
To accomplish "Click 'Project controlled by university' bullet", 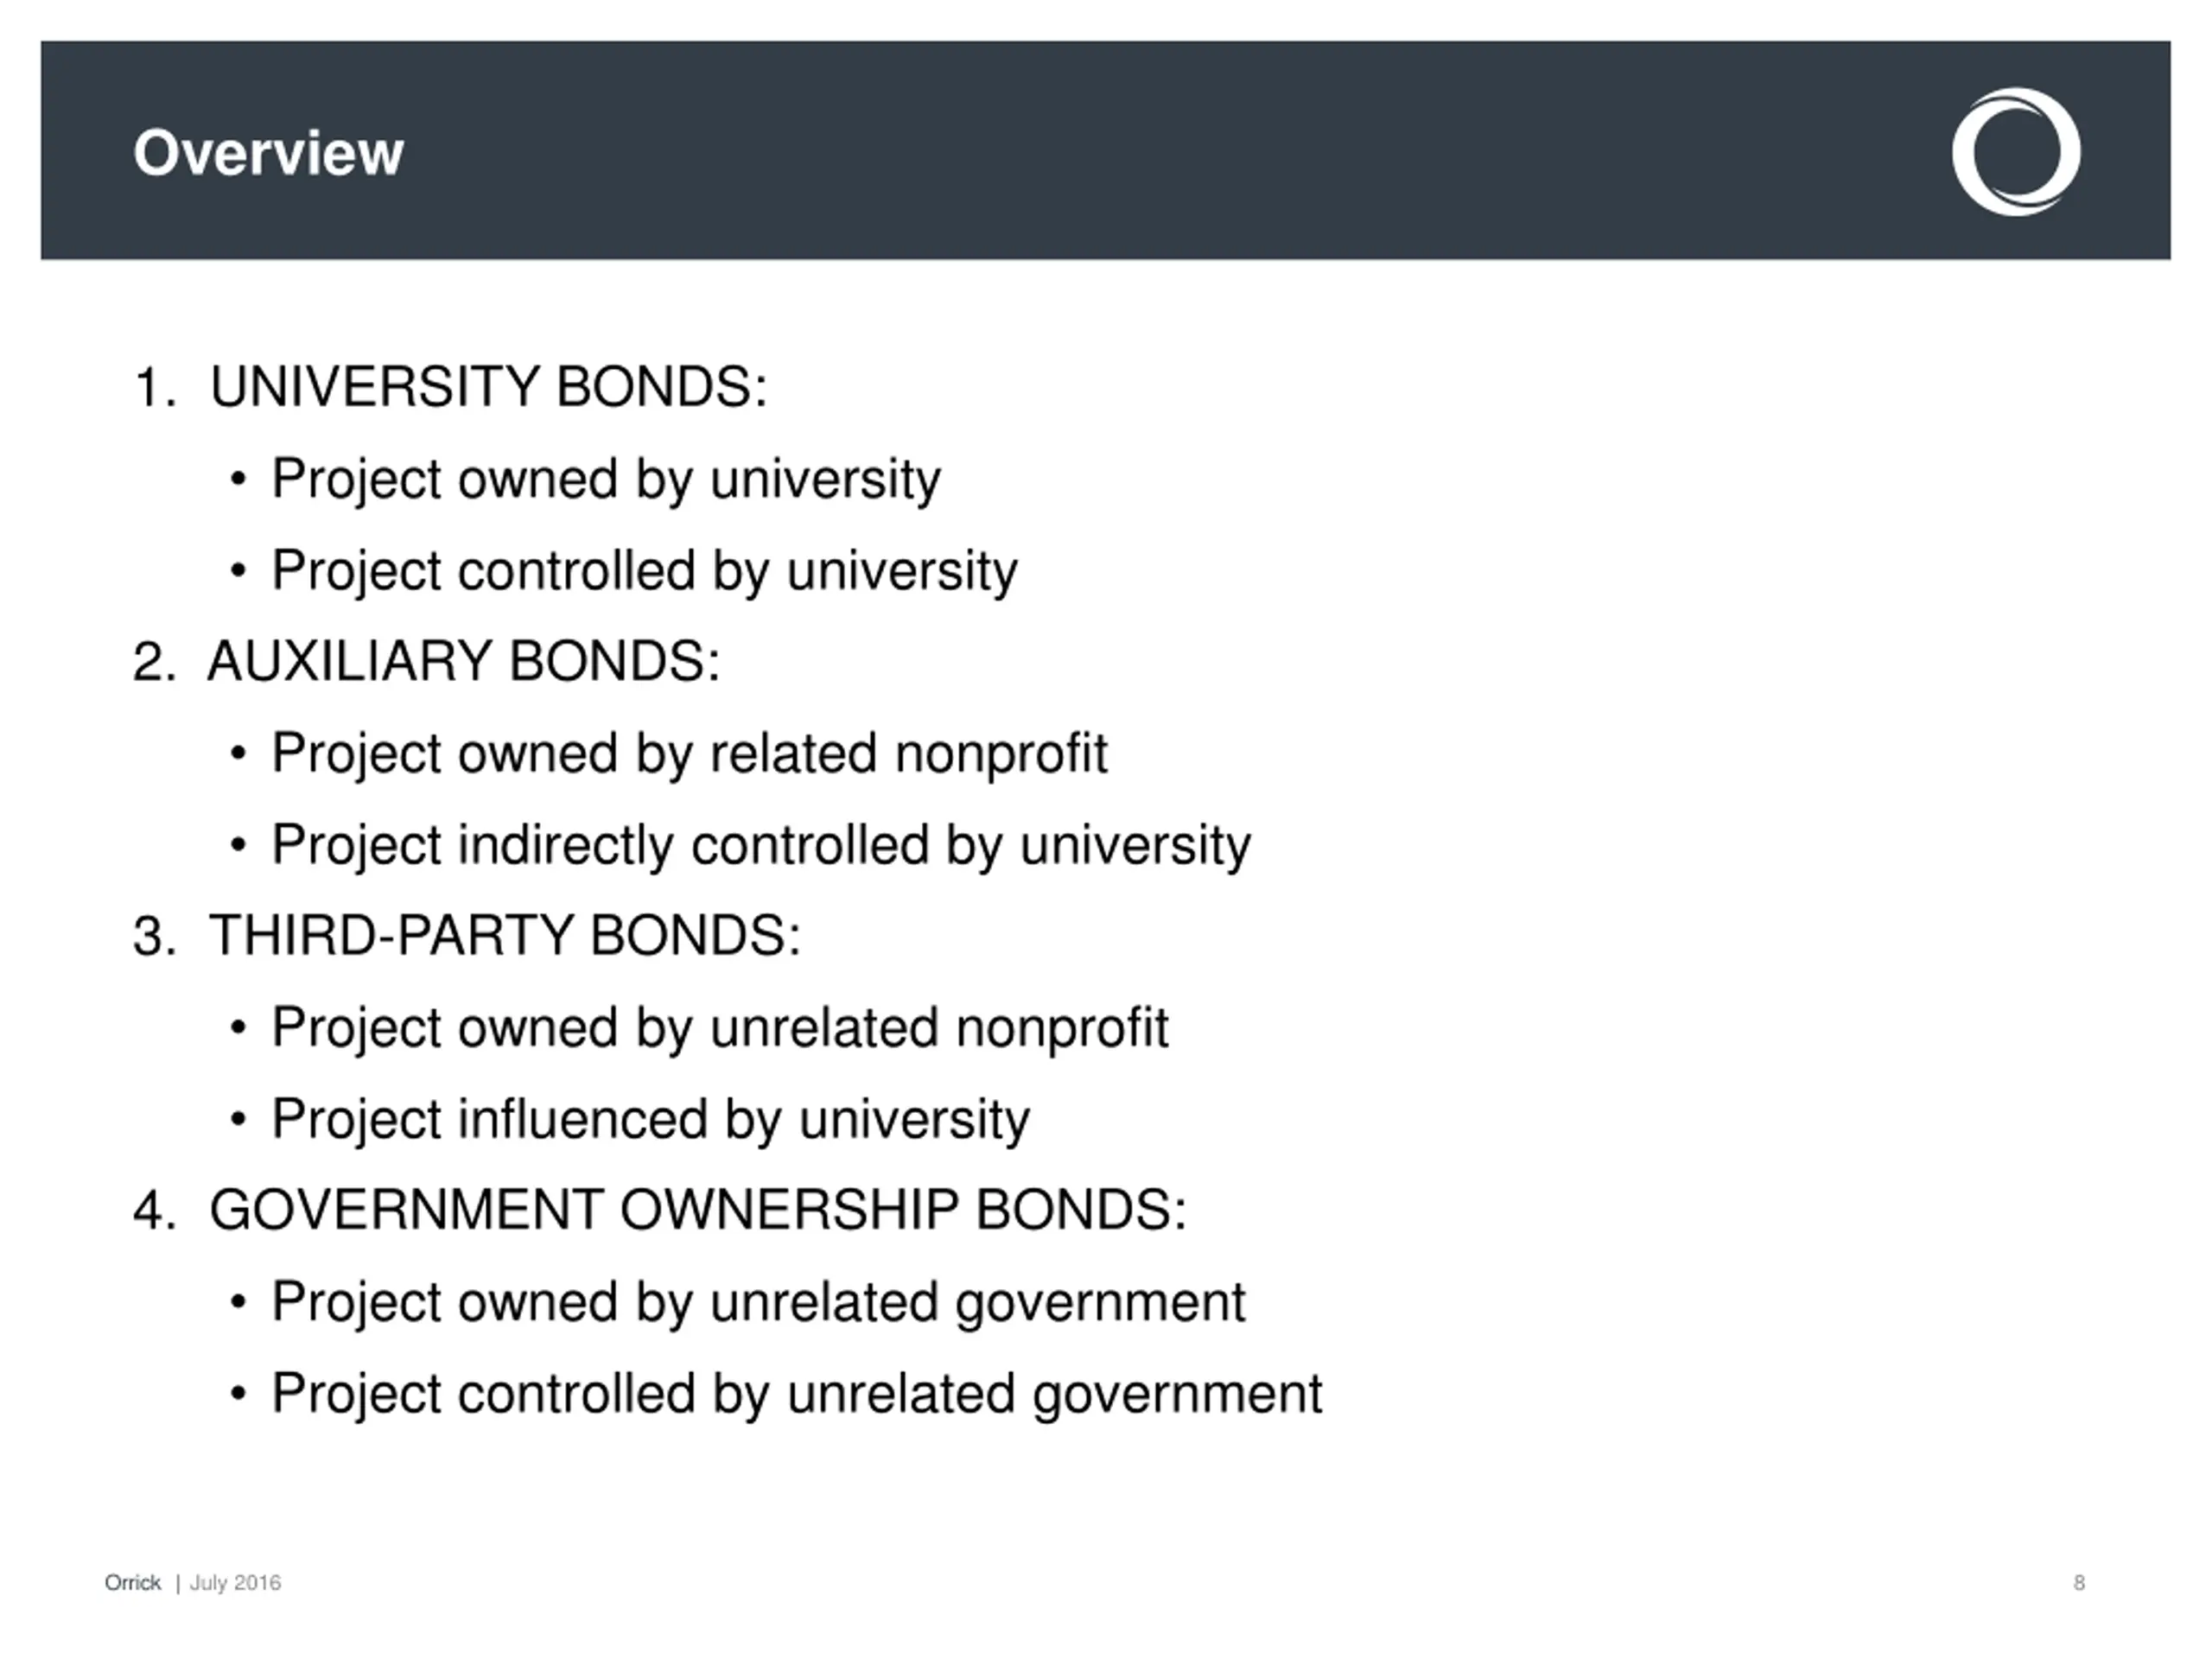I will click(645, 572).
